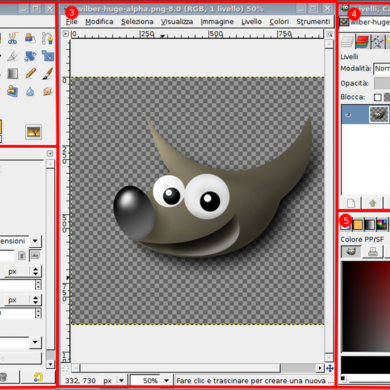Select the Scale tool
Image resolution: width=390 pixels, height=390 pixels.
[x=48, y=56]
